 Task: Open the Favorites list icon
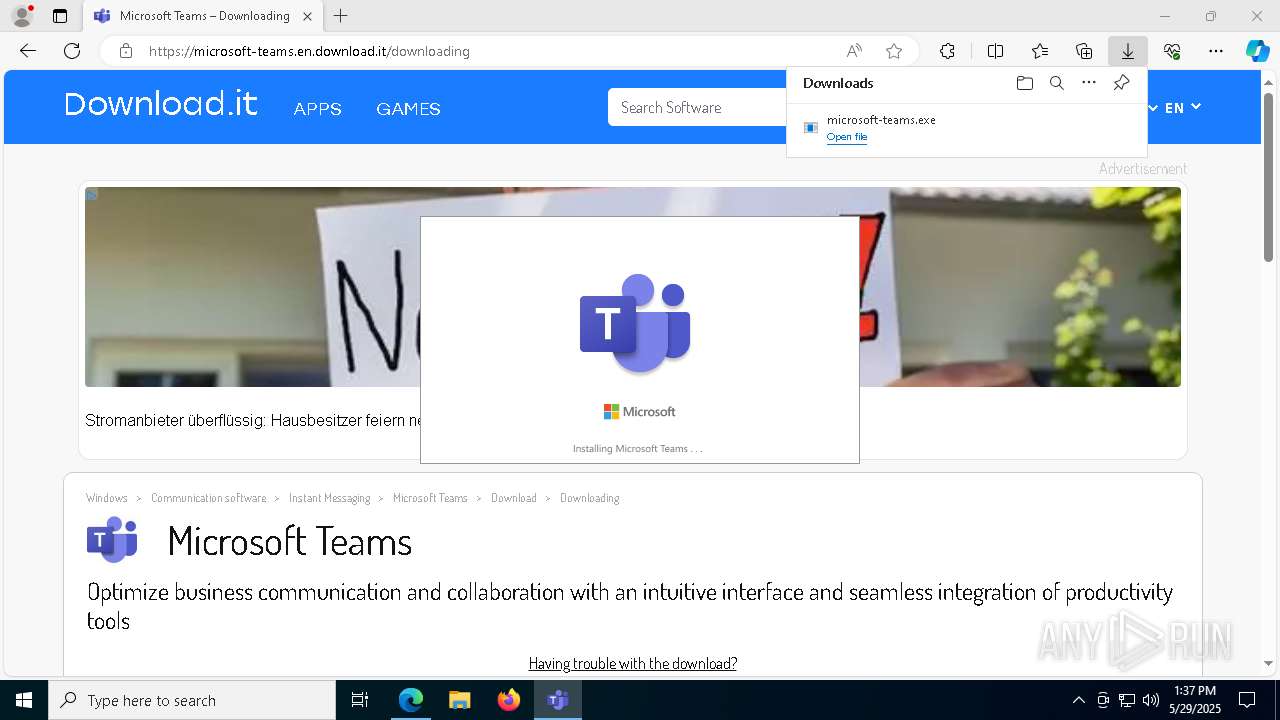[1040, 51]
